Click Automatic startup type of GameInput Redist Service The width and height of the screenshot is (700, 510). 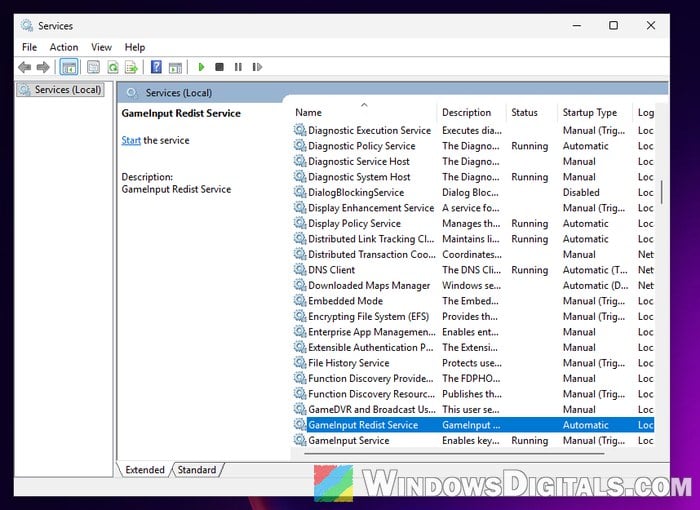click(585, 425)
